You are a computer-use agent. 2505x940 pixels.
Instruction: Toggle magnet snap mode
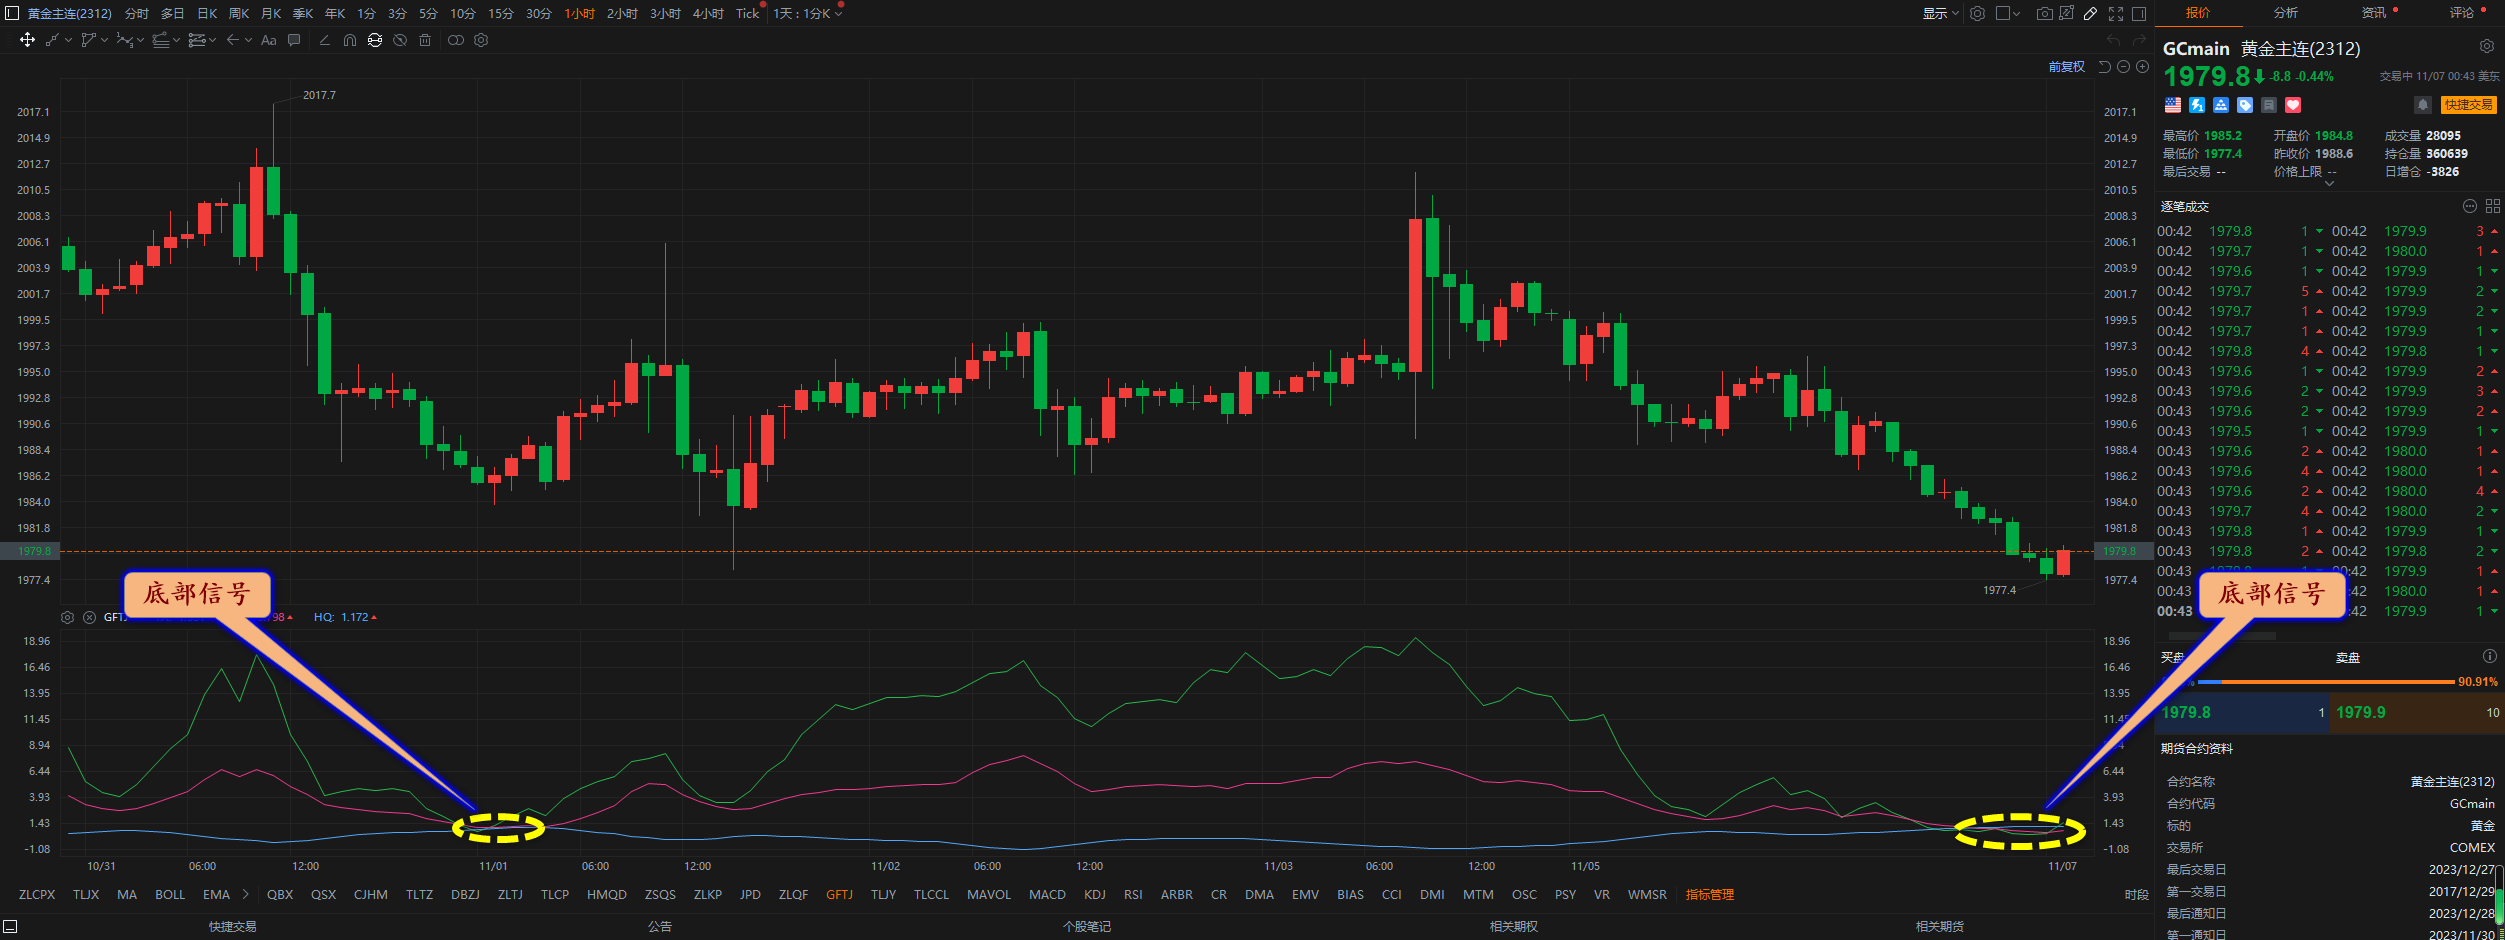pos(350,40)
